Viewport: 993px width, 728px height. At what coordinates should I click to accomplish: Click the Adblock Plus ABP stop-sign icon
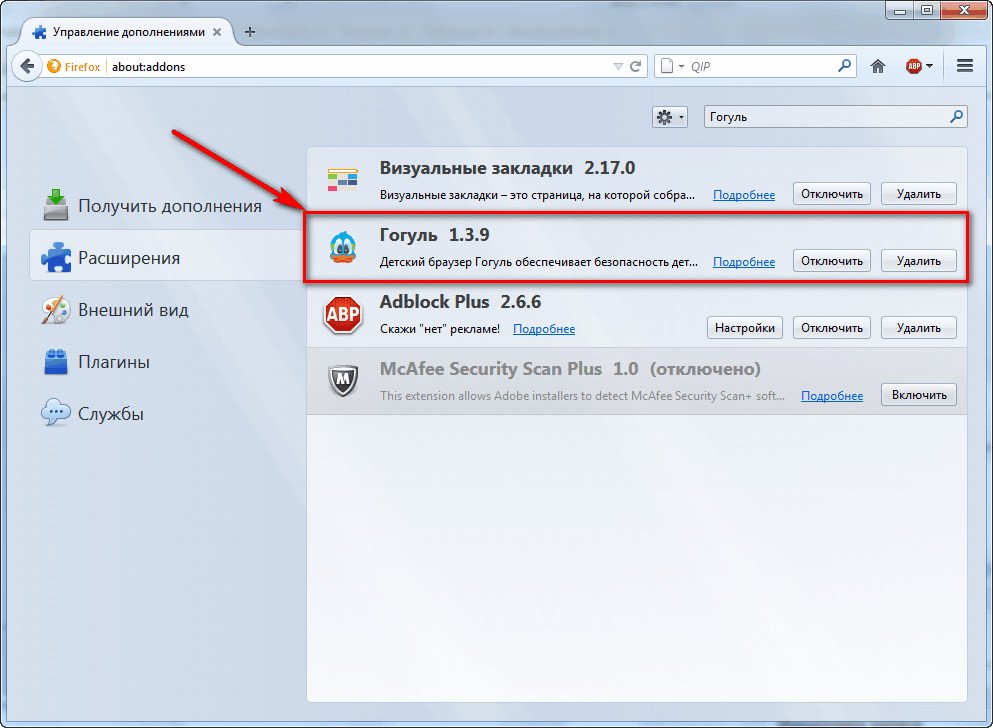tap(343, 314)
